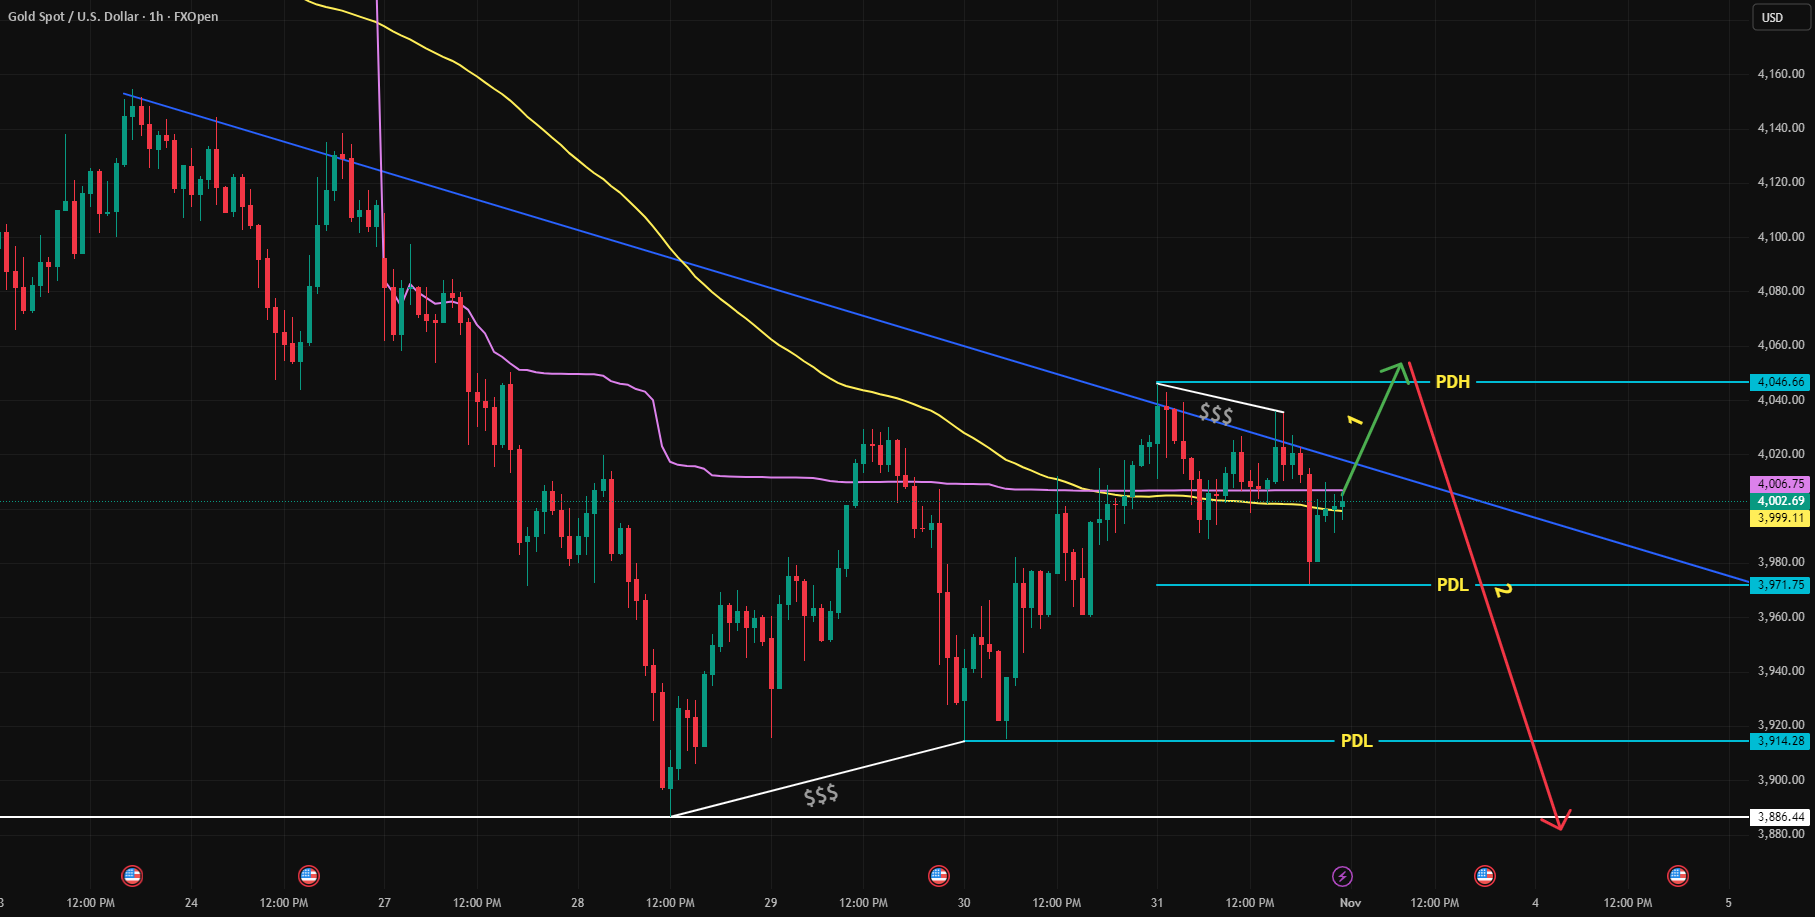
Task: Click the 31 date label on time axis
Action: point(1157,903)
